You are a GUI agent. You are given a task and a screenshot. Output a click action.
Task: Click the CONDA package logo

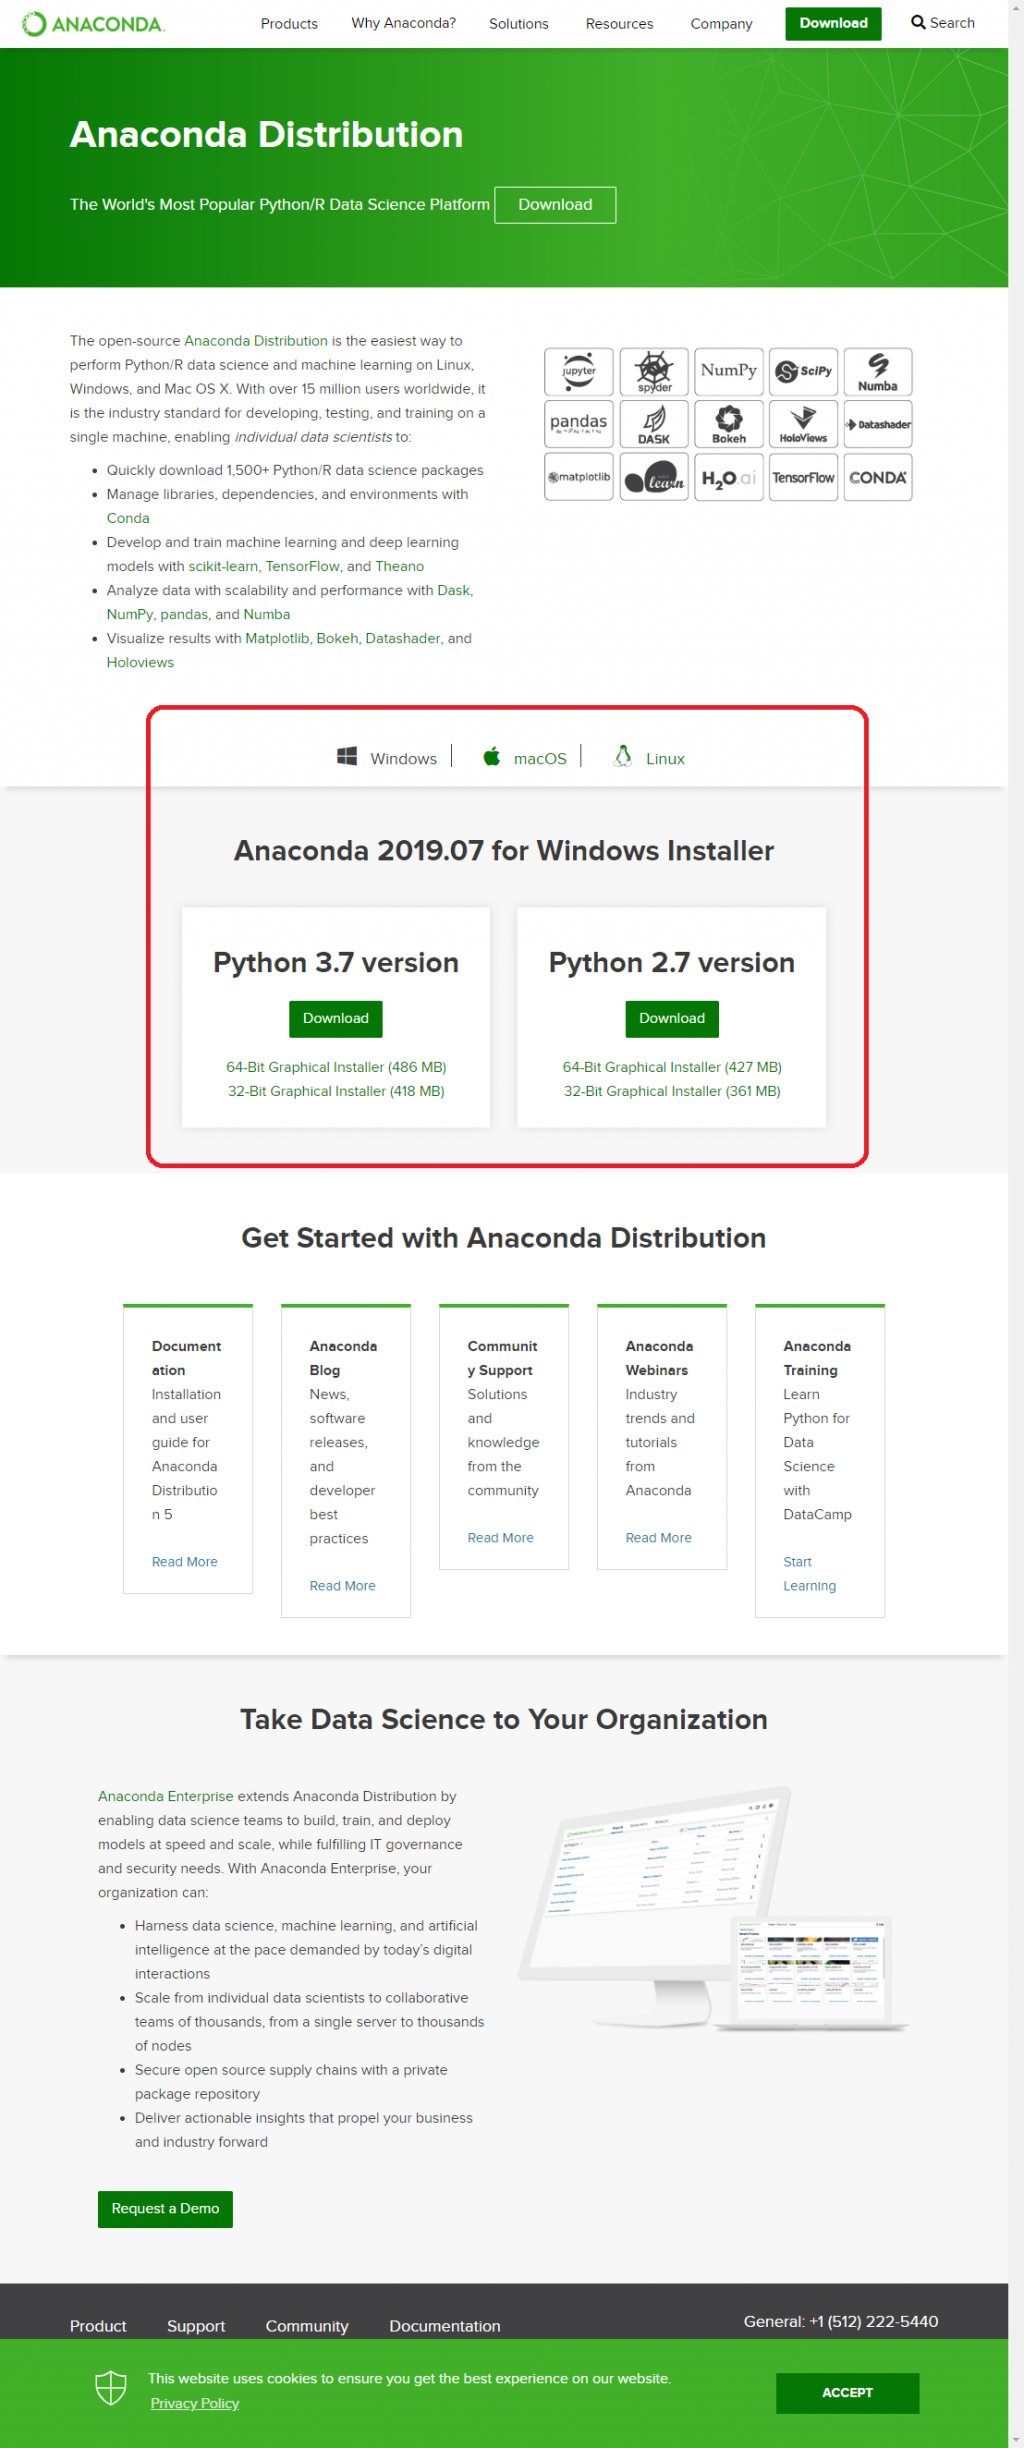(x=878, y=477)
